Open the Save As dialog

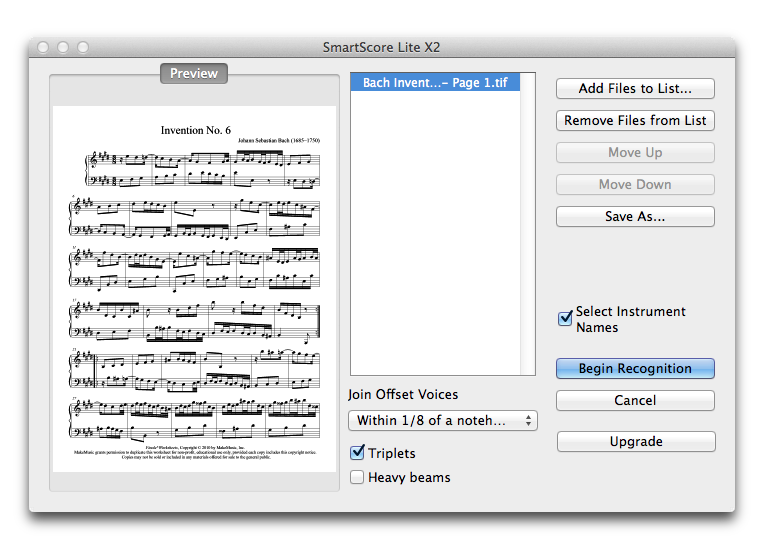(x=635, y=216)
